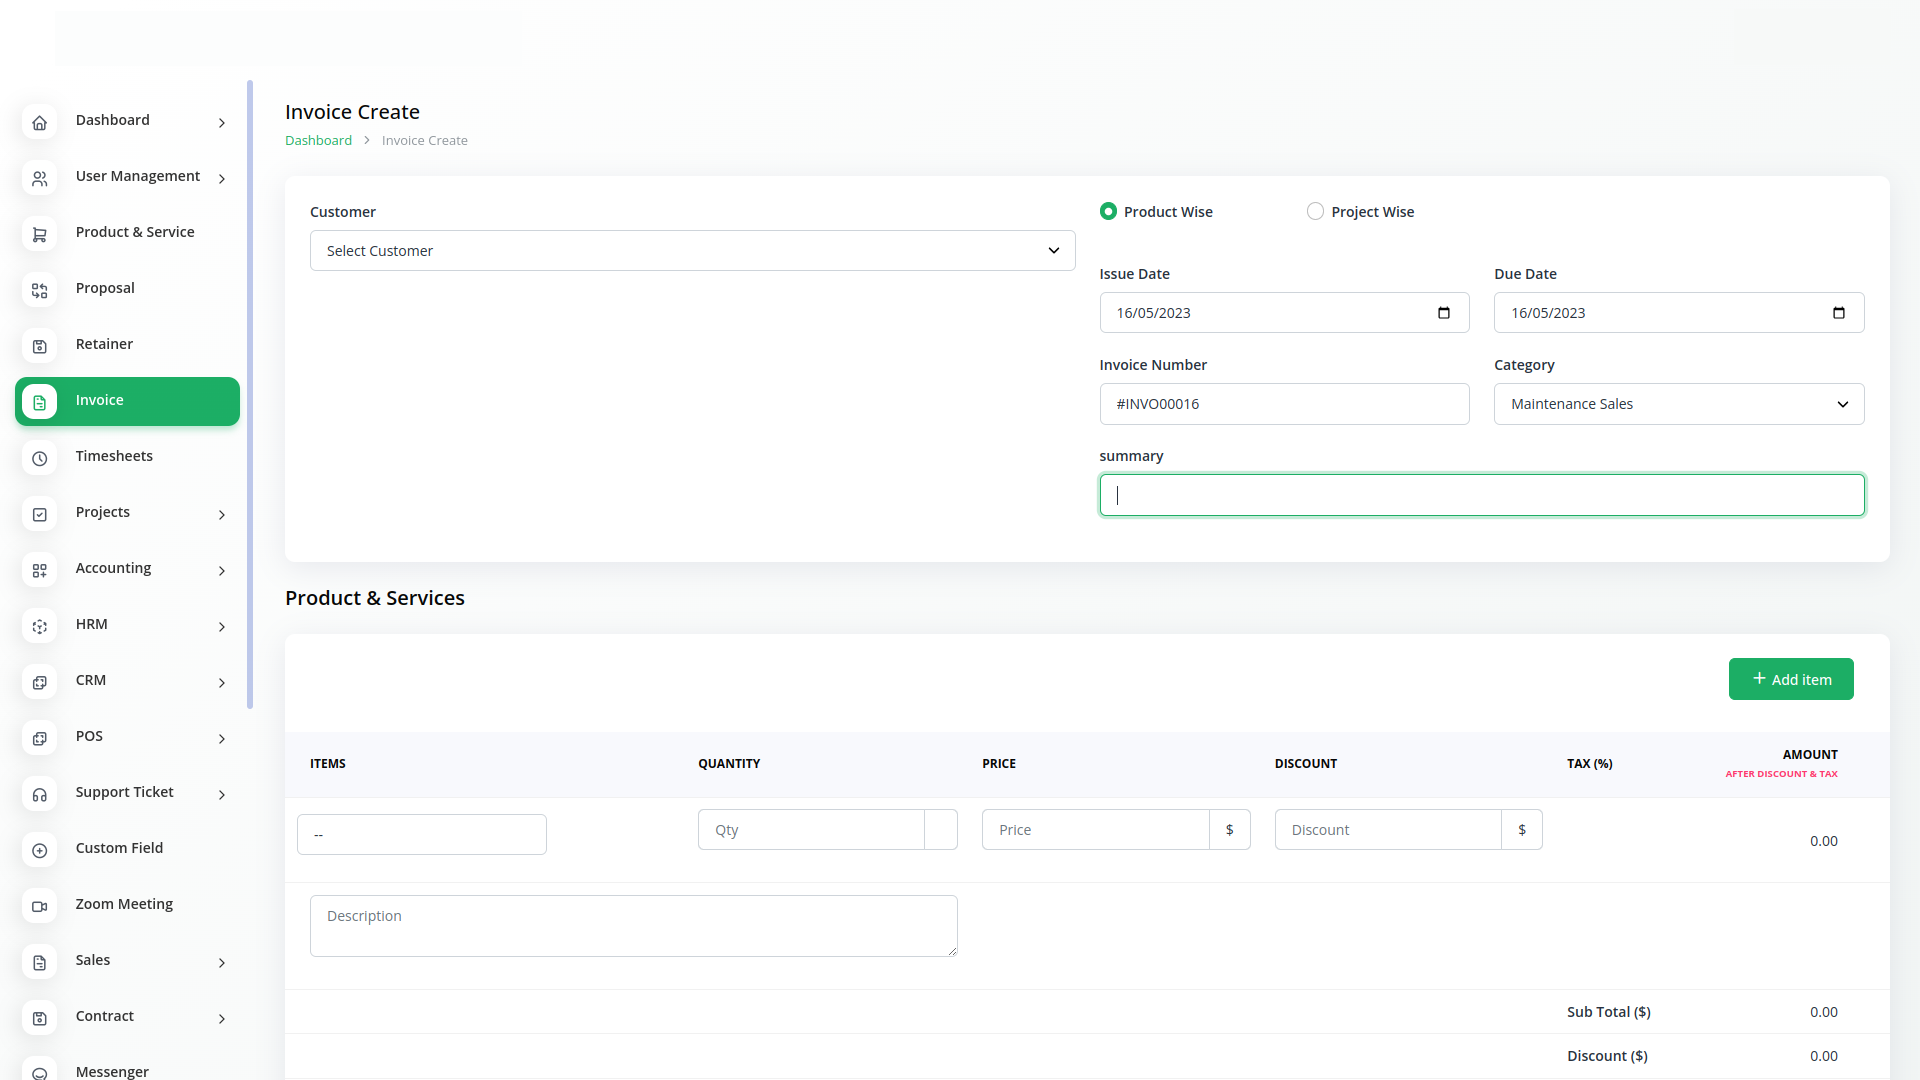Open the Proposal menu item

[105, 288]
